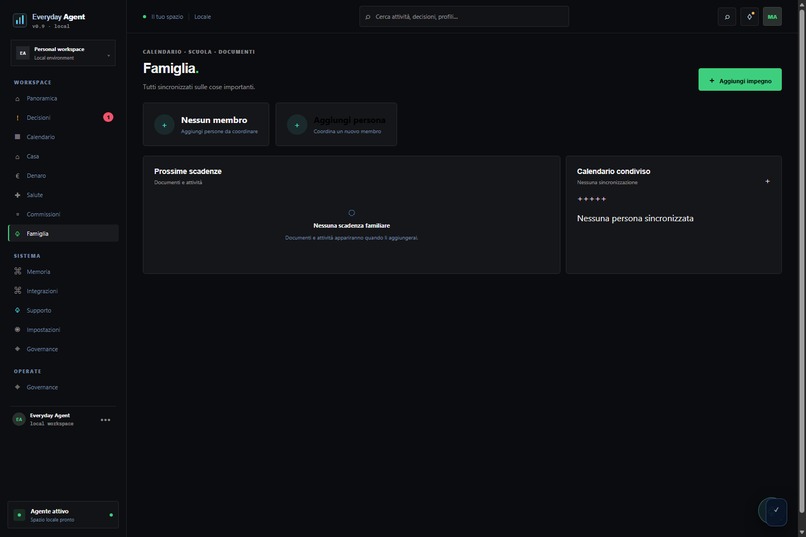Open the Calendario section

(63, 137)
